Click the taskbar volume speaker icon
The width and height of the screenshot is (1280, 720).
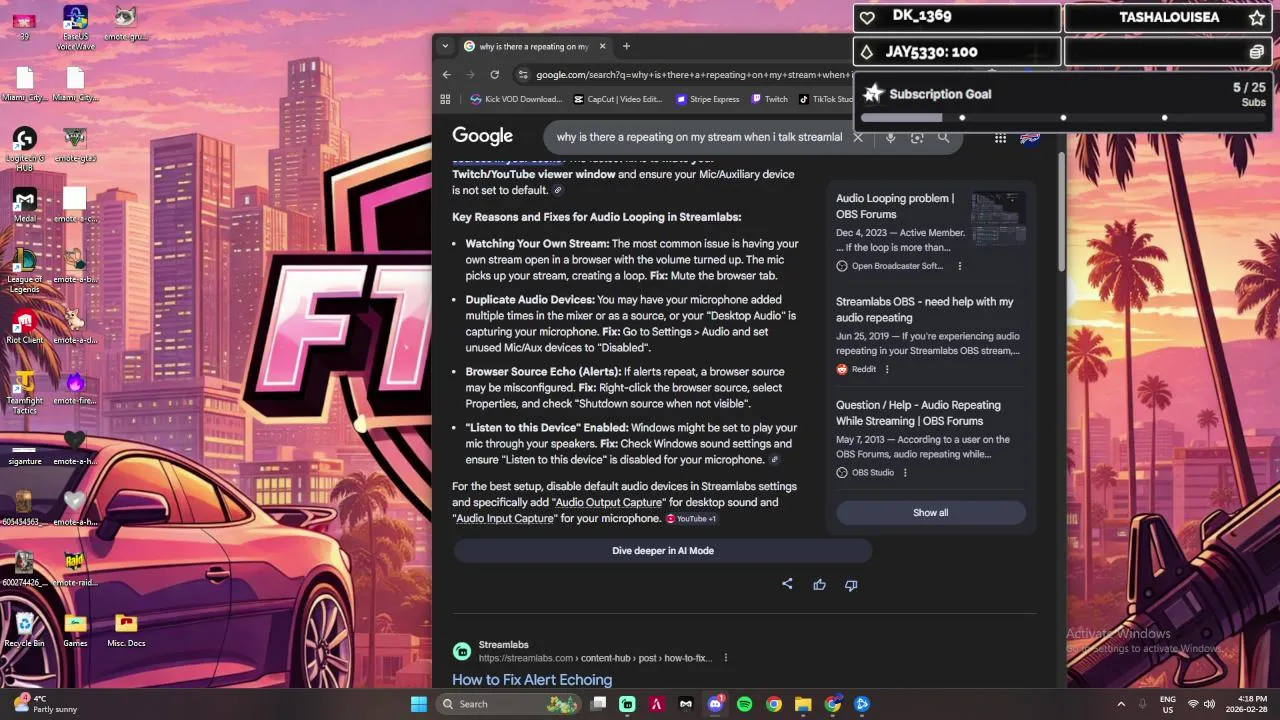pos(1209,704)
